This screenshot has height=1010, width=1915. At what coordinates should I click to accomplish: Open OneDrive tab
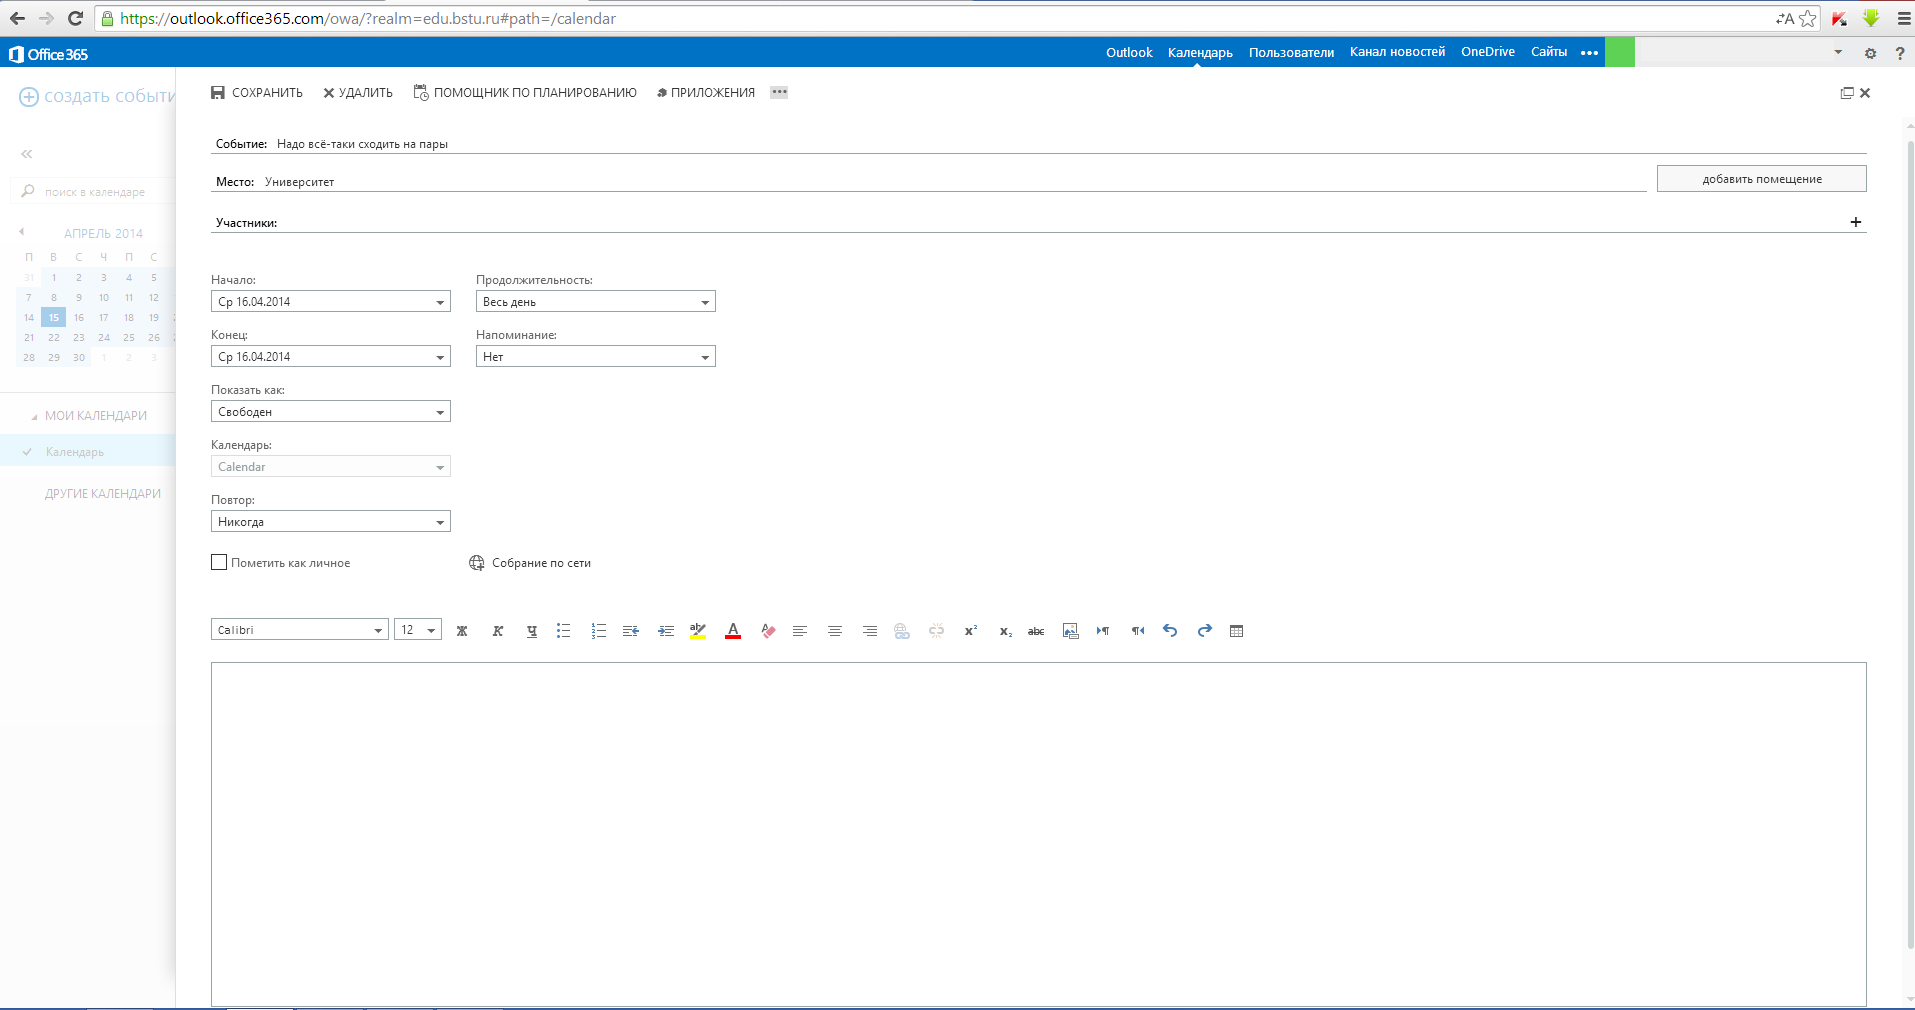click(1488, 52)
